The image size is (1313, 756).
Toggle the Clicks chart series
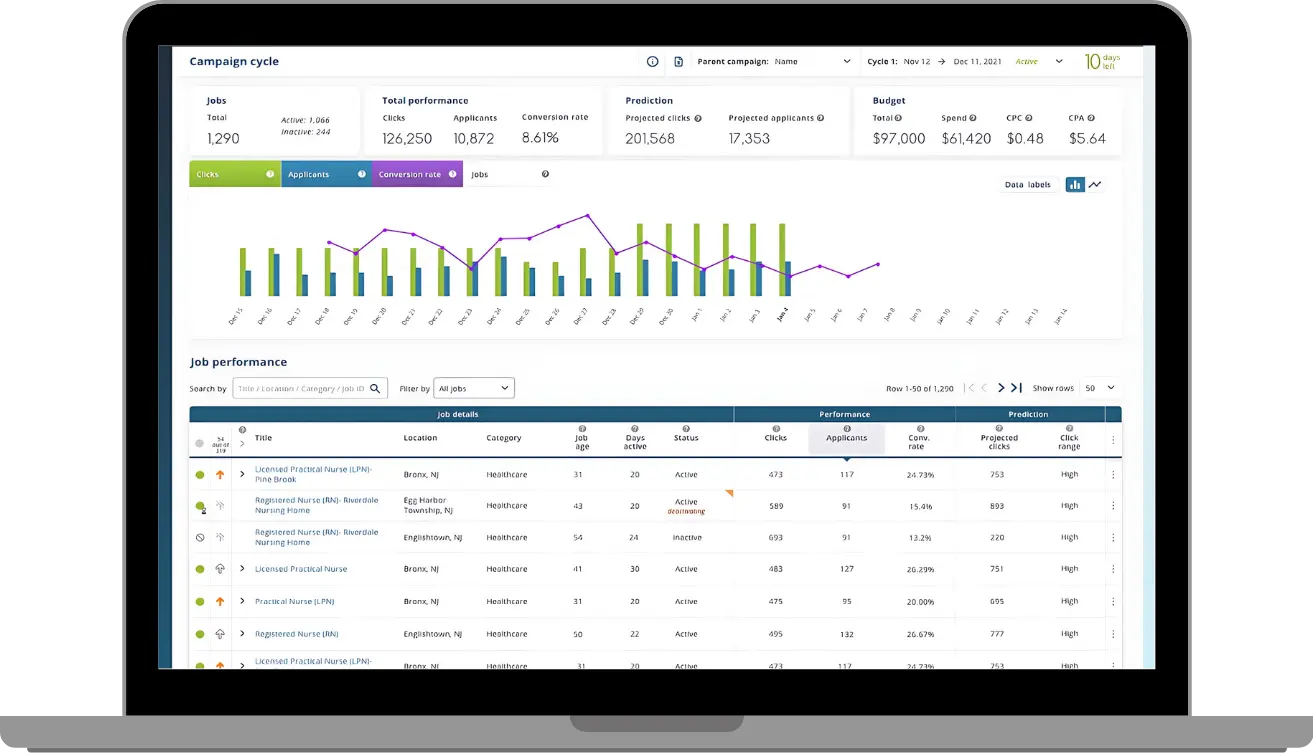(234, 174)
